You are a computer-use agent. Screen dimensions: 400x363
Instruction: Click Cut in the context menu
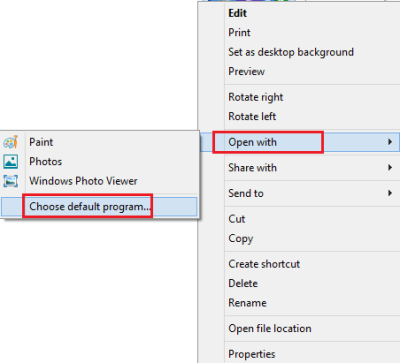237,219
